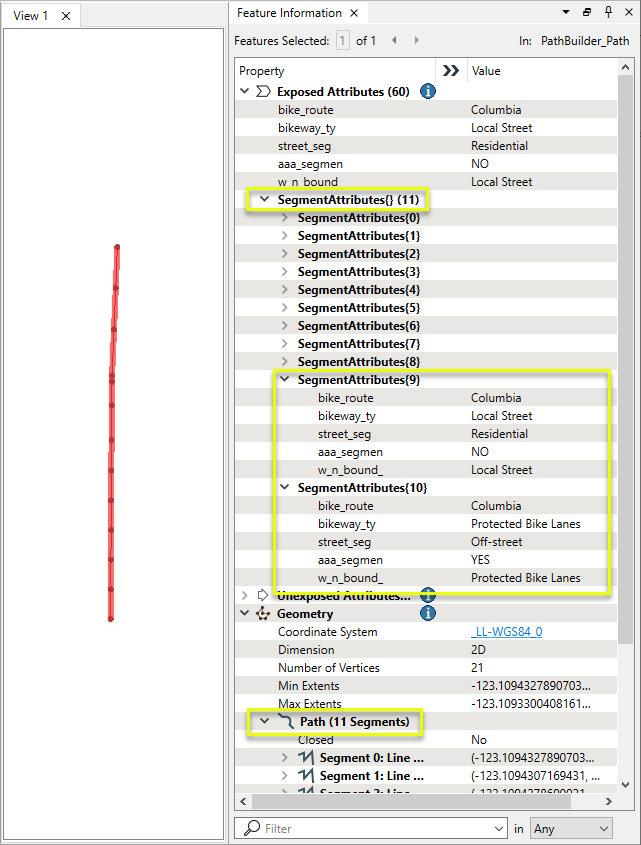641x845 pixels.
Task: Collapse SegmentAttributes{10} entry
Action: pos(284,488)
